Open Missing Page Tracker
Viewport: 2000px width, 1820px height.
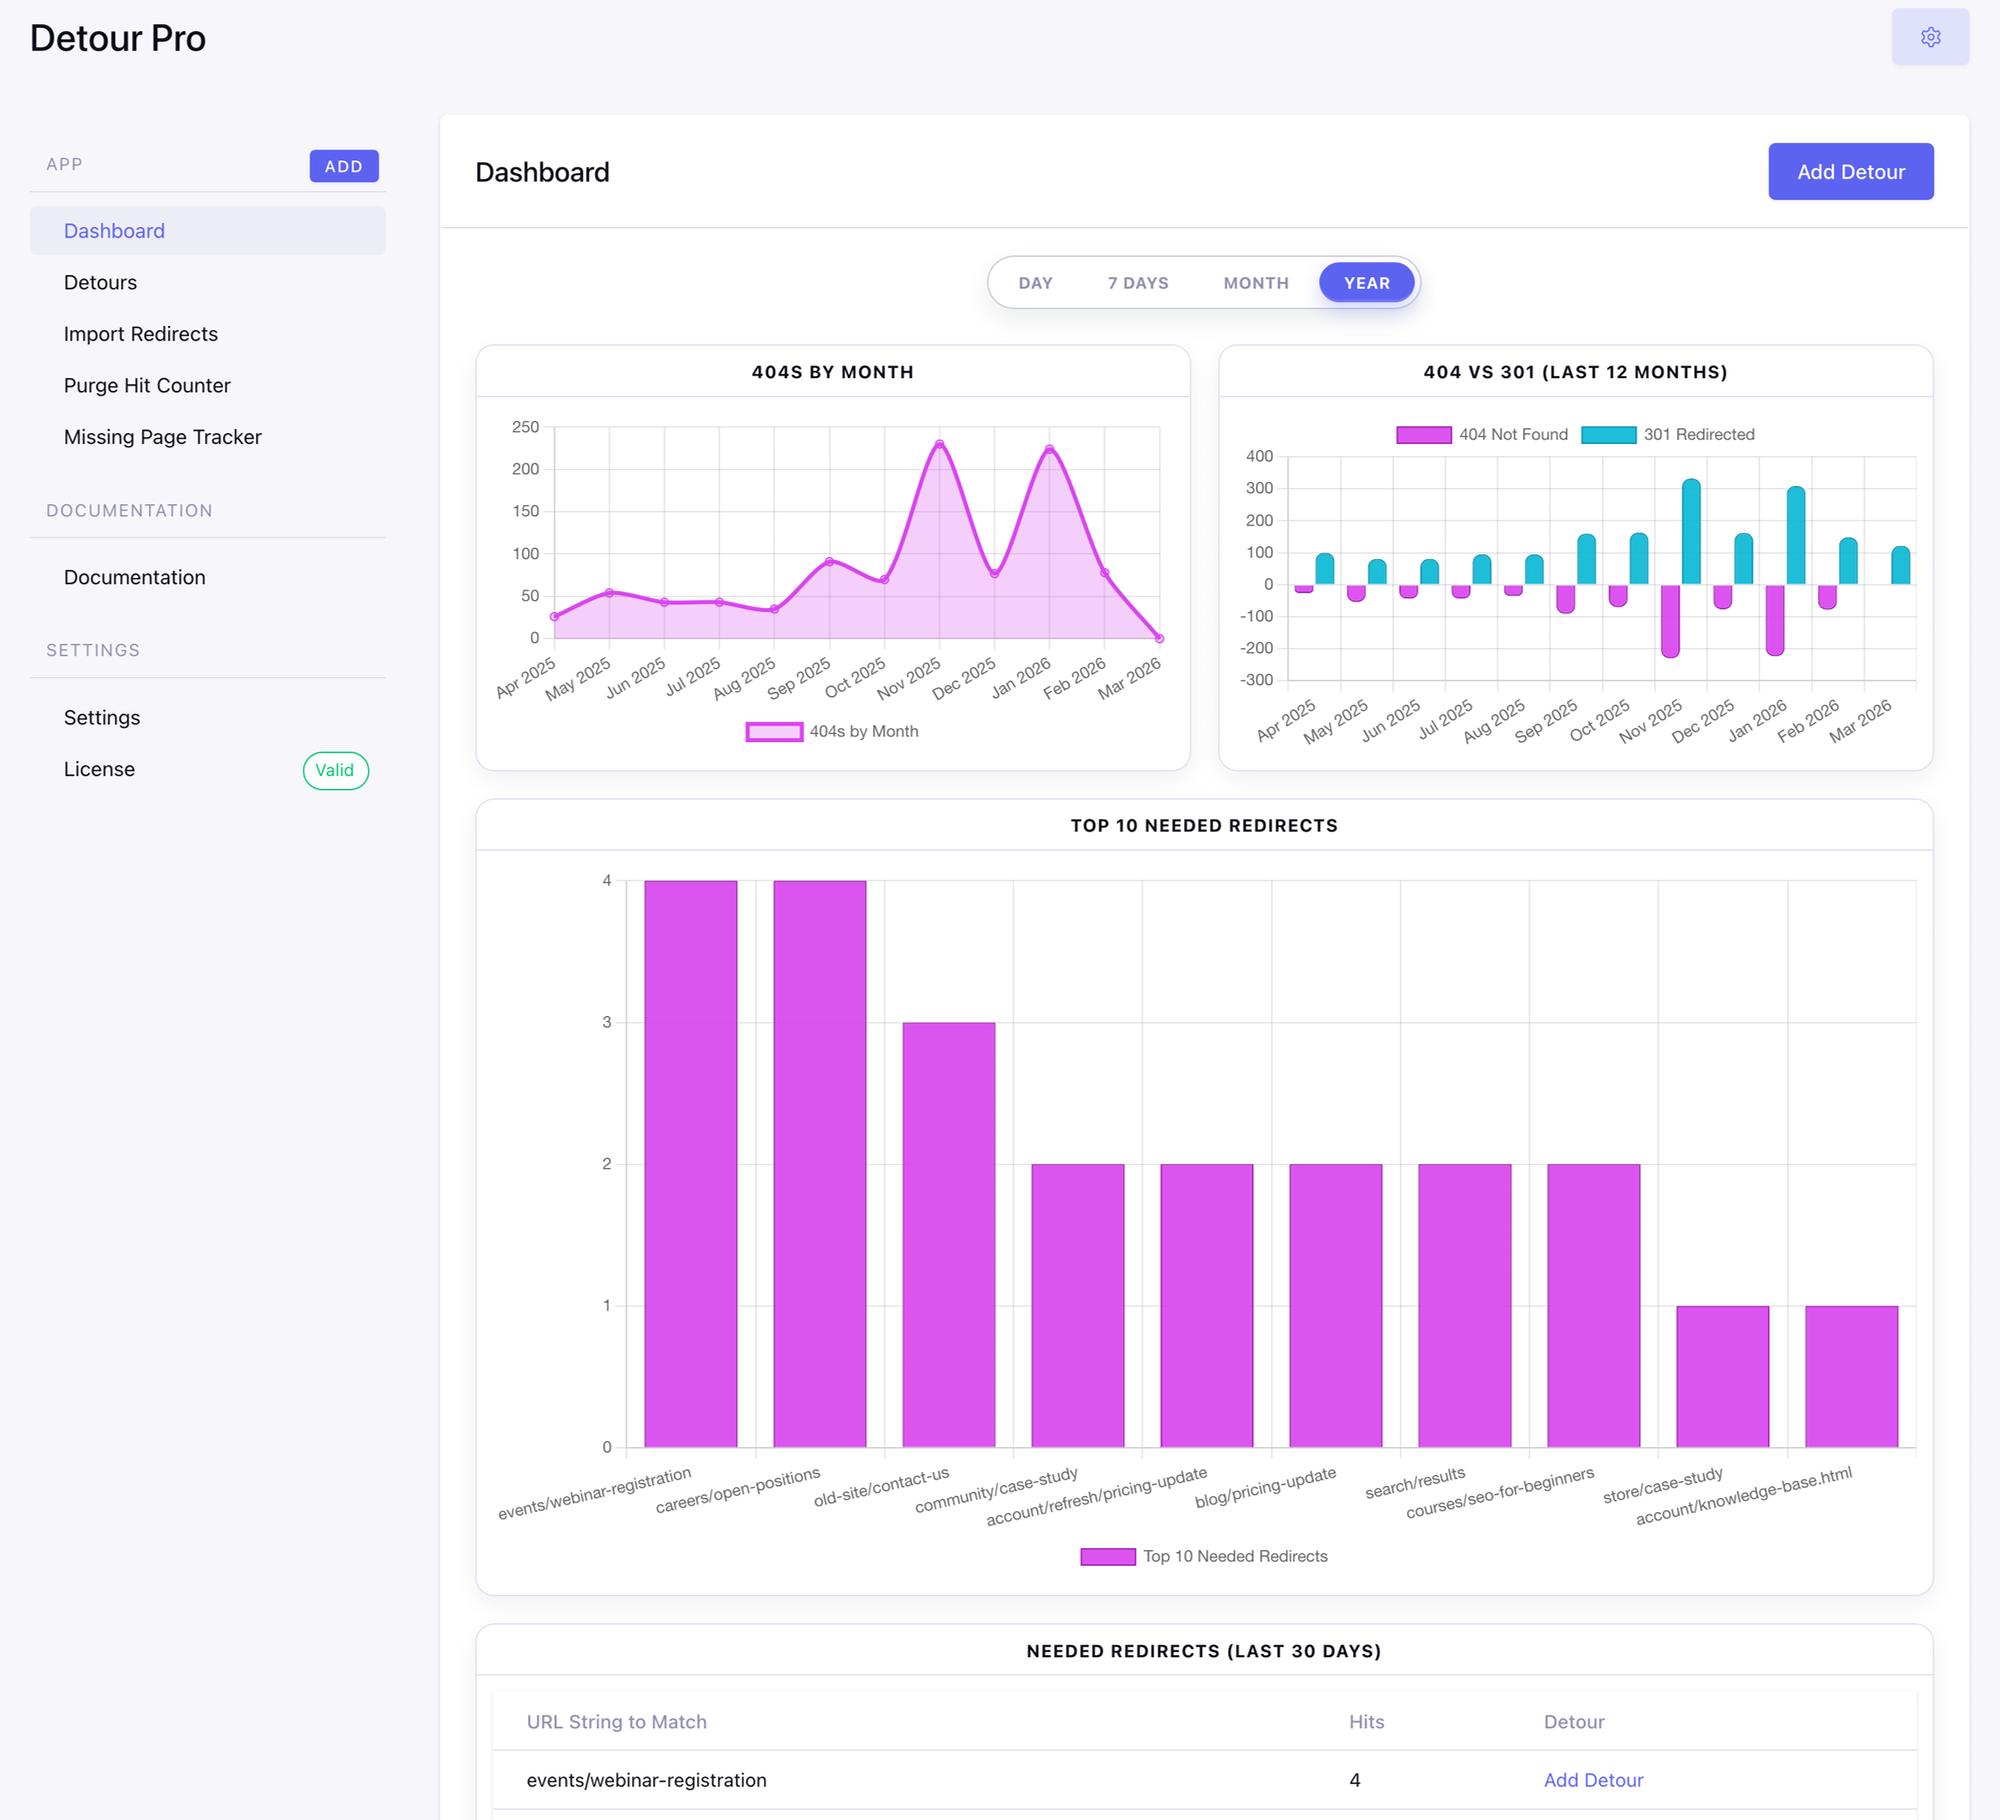[162, 437]
